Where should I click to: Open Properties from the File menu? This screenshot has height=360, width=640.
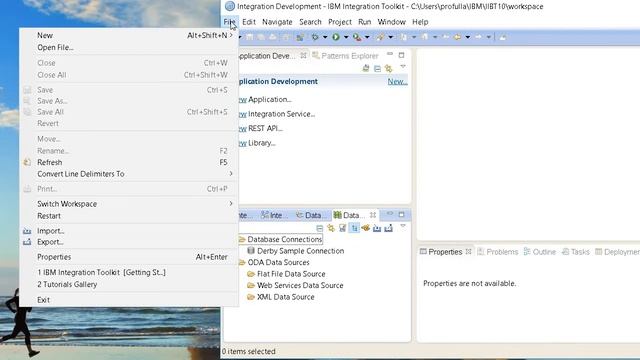tap(129, 257)
